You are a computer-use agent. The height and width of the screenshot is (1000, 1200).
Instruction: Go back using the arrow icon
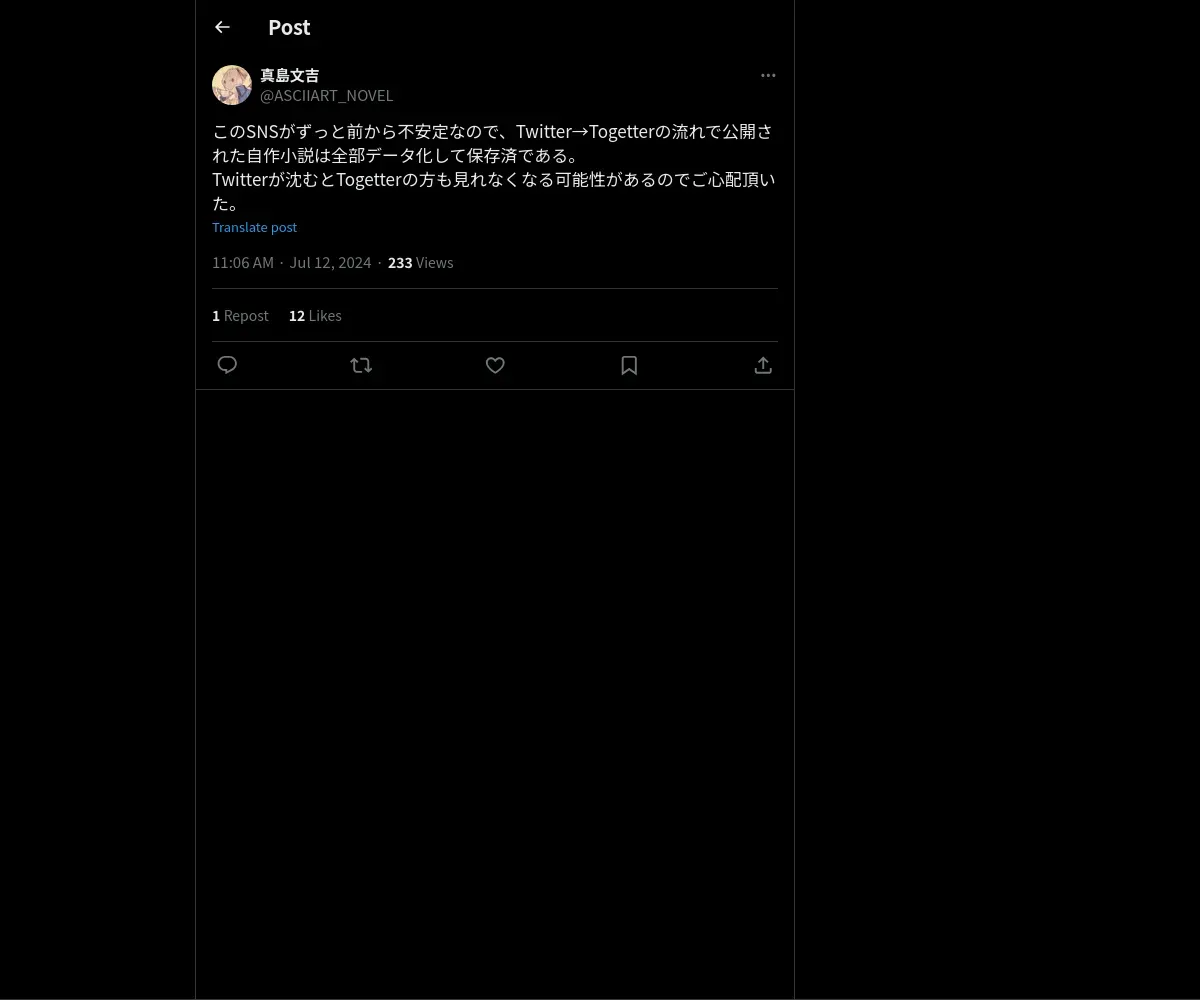[x=222, y=27]
